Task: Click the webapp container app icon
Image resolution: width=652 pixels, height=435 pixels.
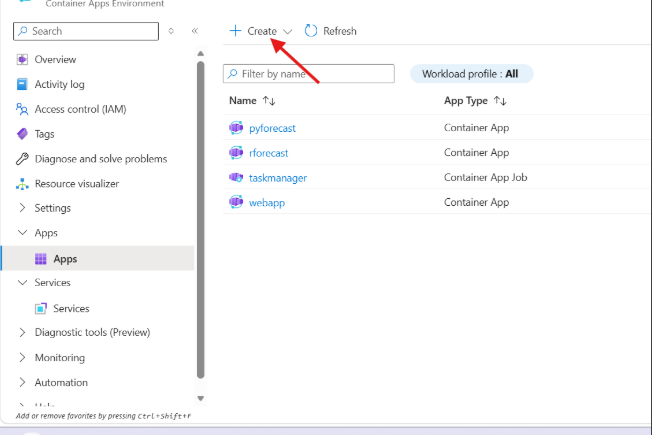Action: (236, 202)
